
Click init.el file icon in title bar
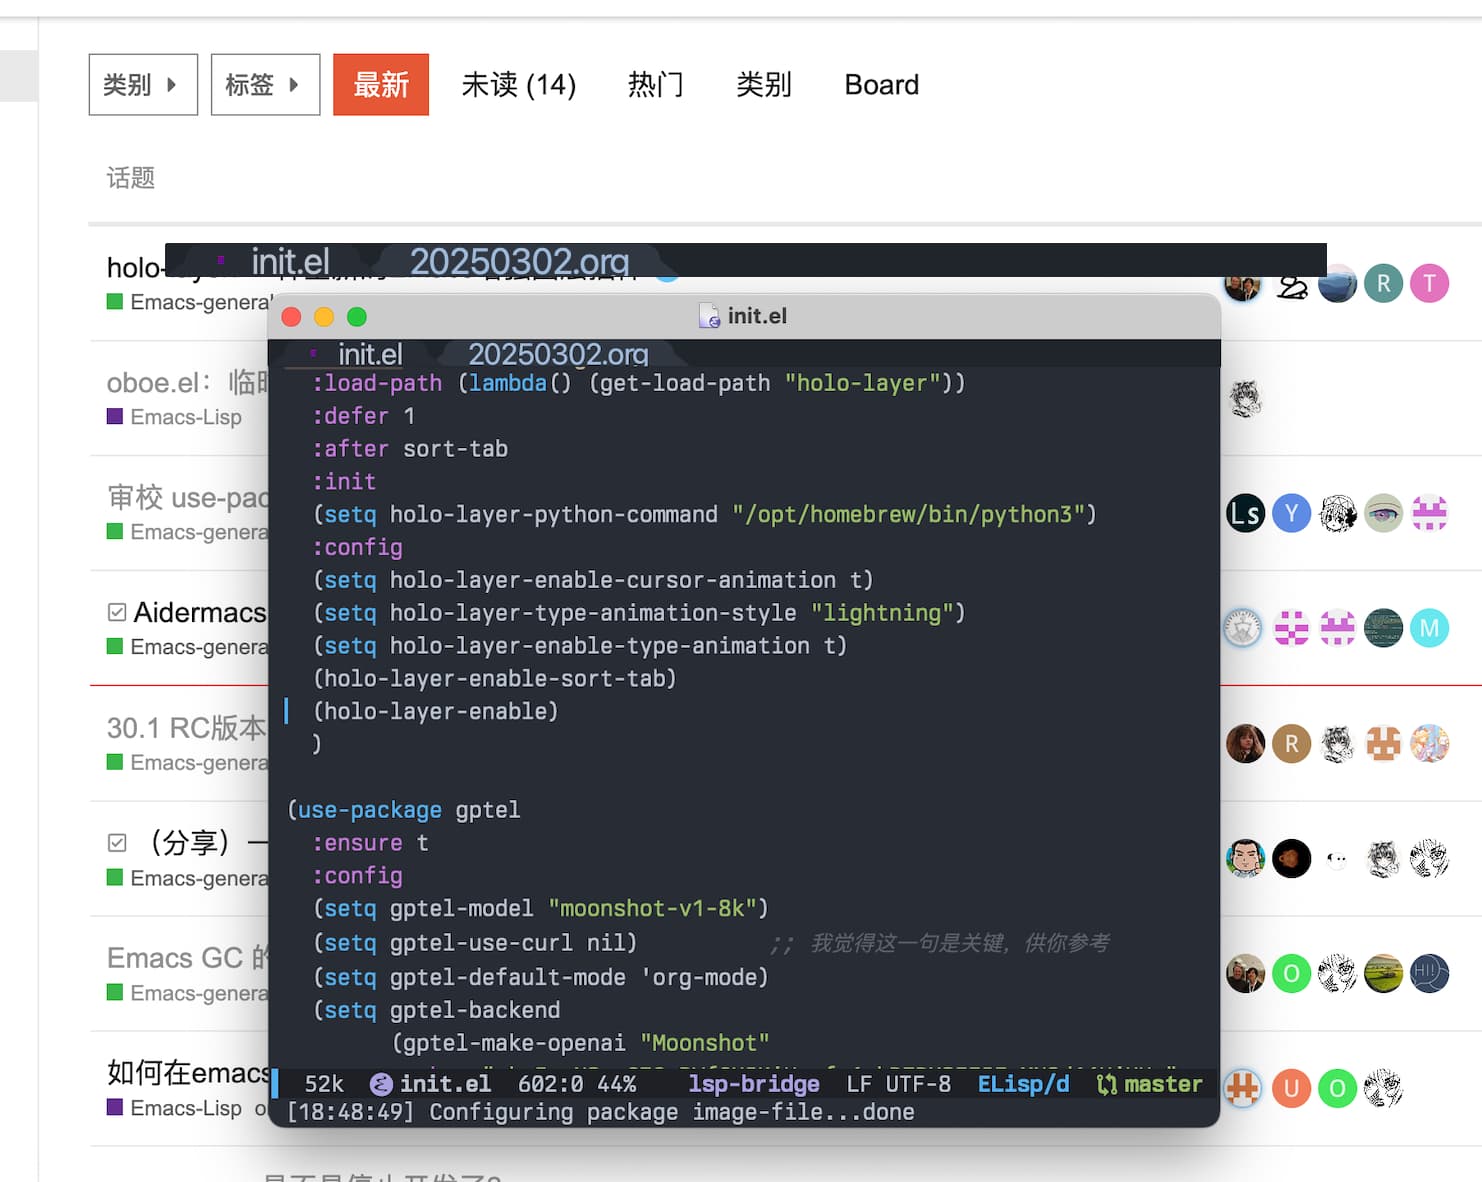tap(709, 316)
